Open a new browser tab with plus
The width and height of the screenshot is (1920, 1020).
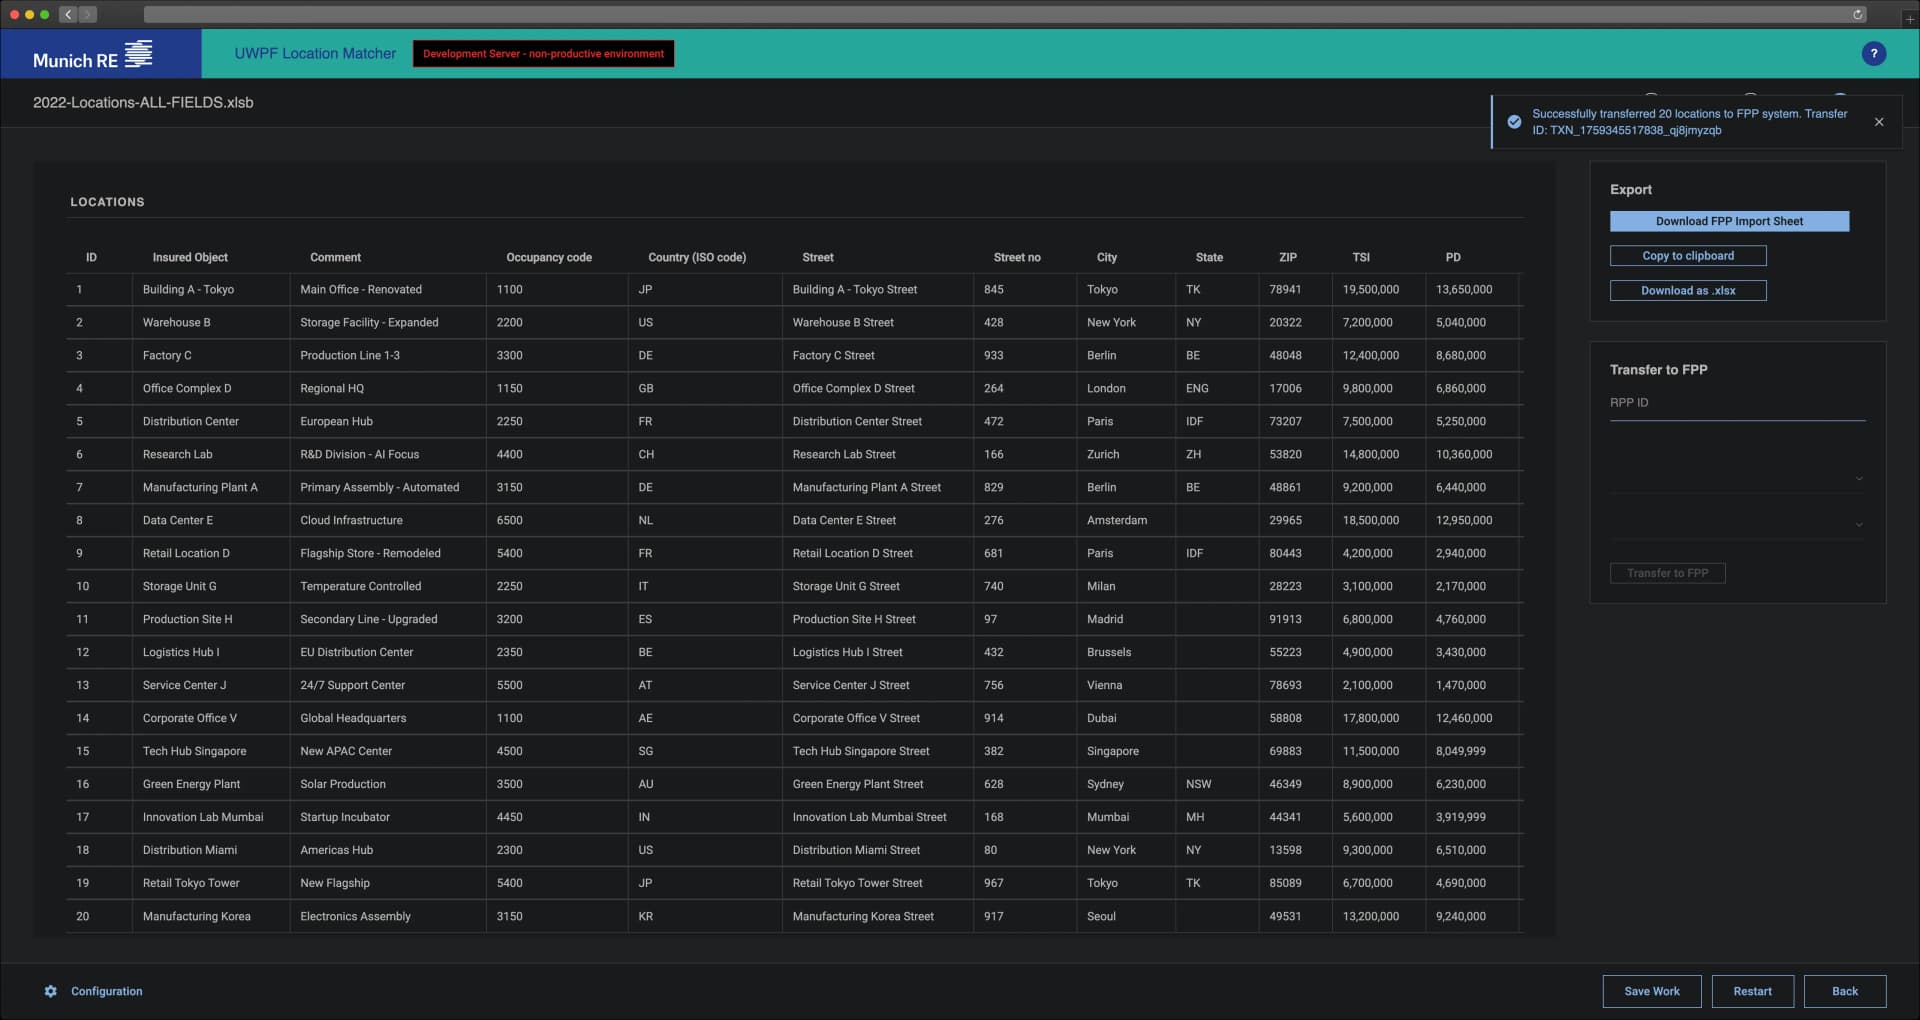pos(1909,18)
